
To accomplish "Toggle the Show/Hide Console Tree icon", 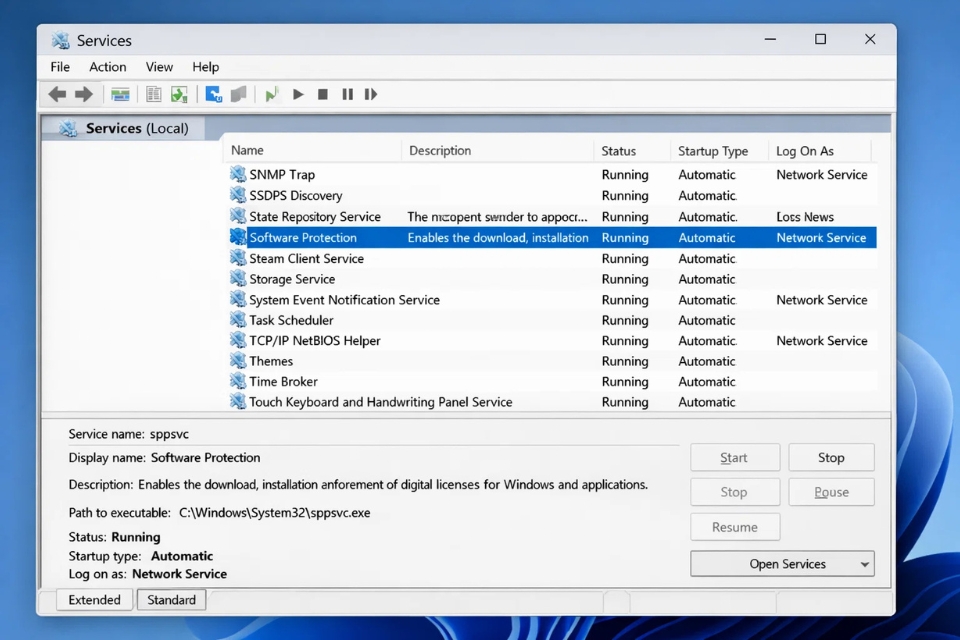I will (x=120, y=93).
